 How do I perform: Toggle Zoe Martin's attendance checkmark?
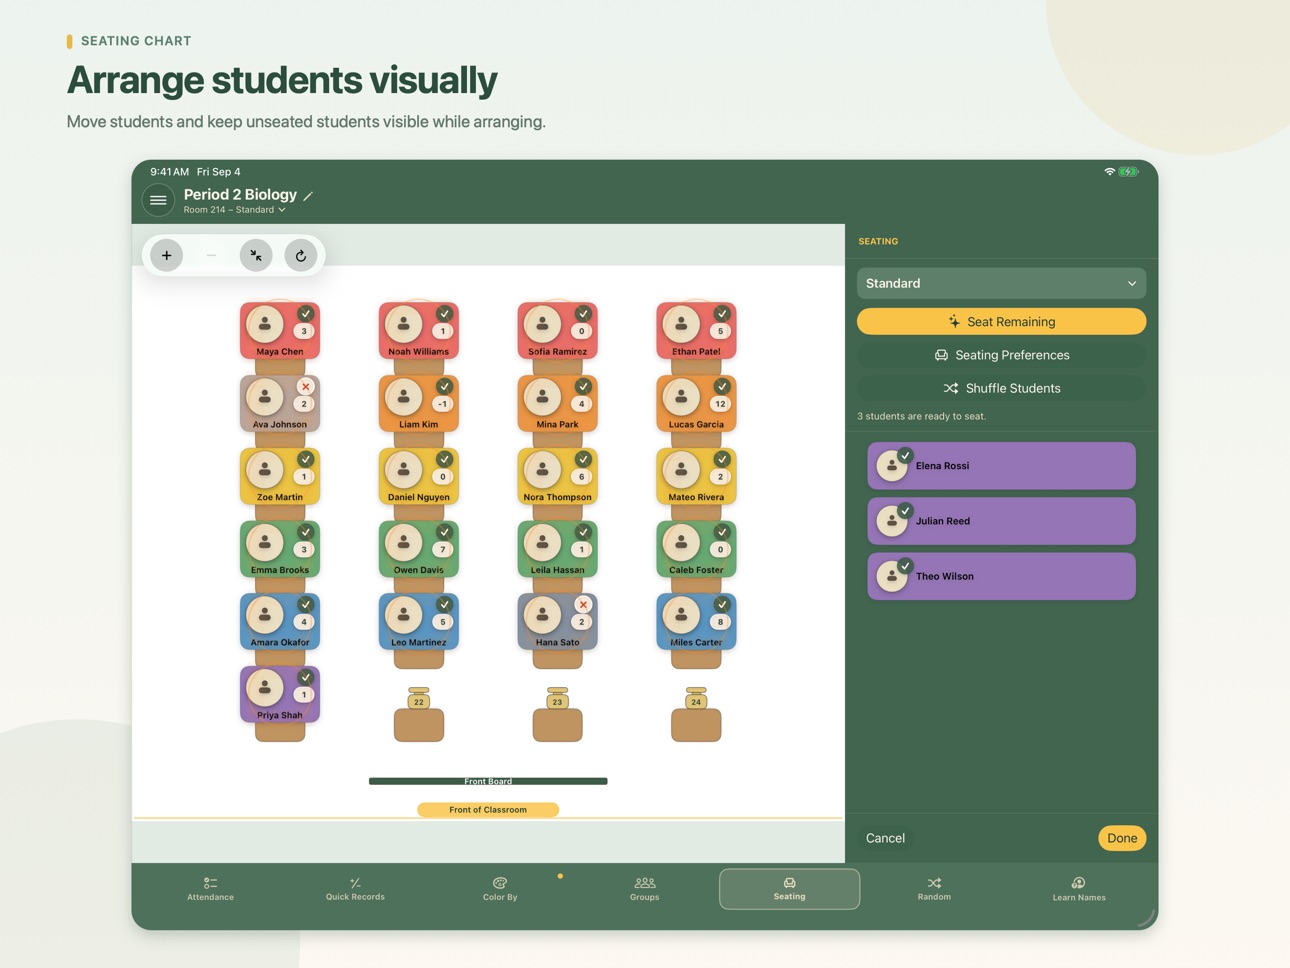306,459
